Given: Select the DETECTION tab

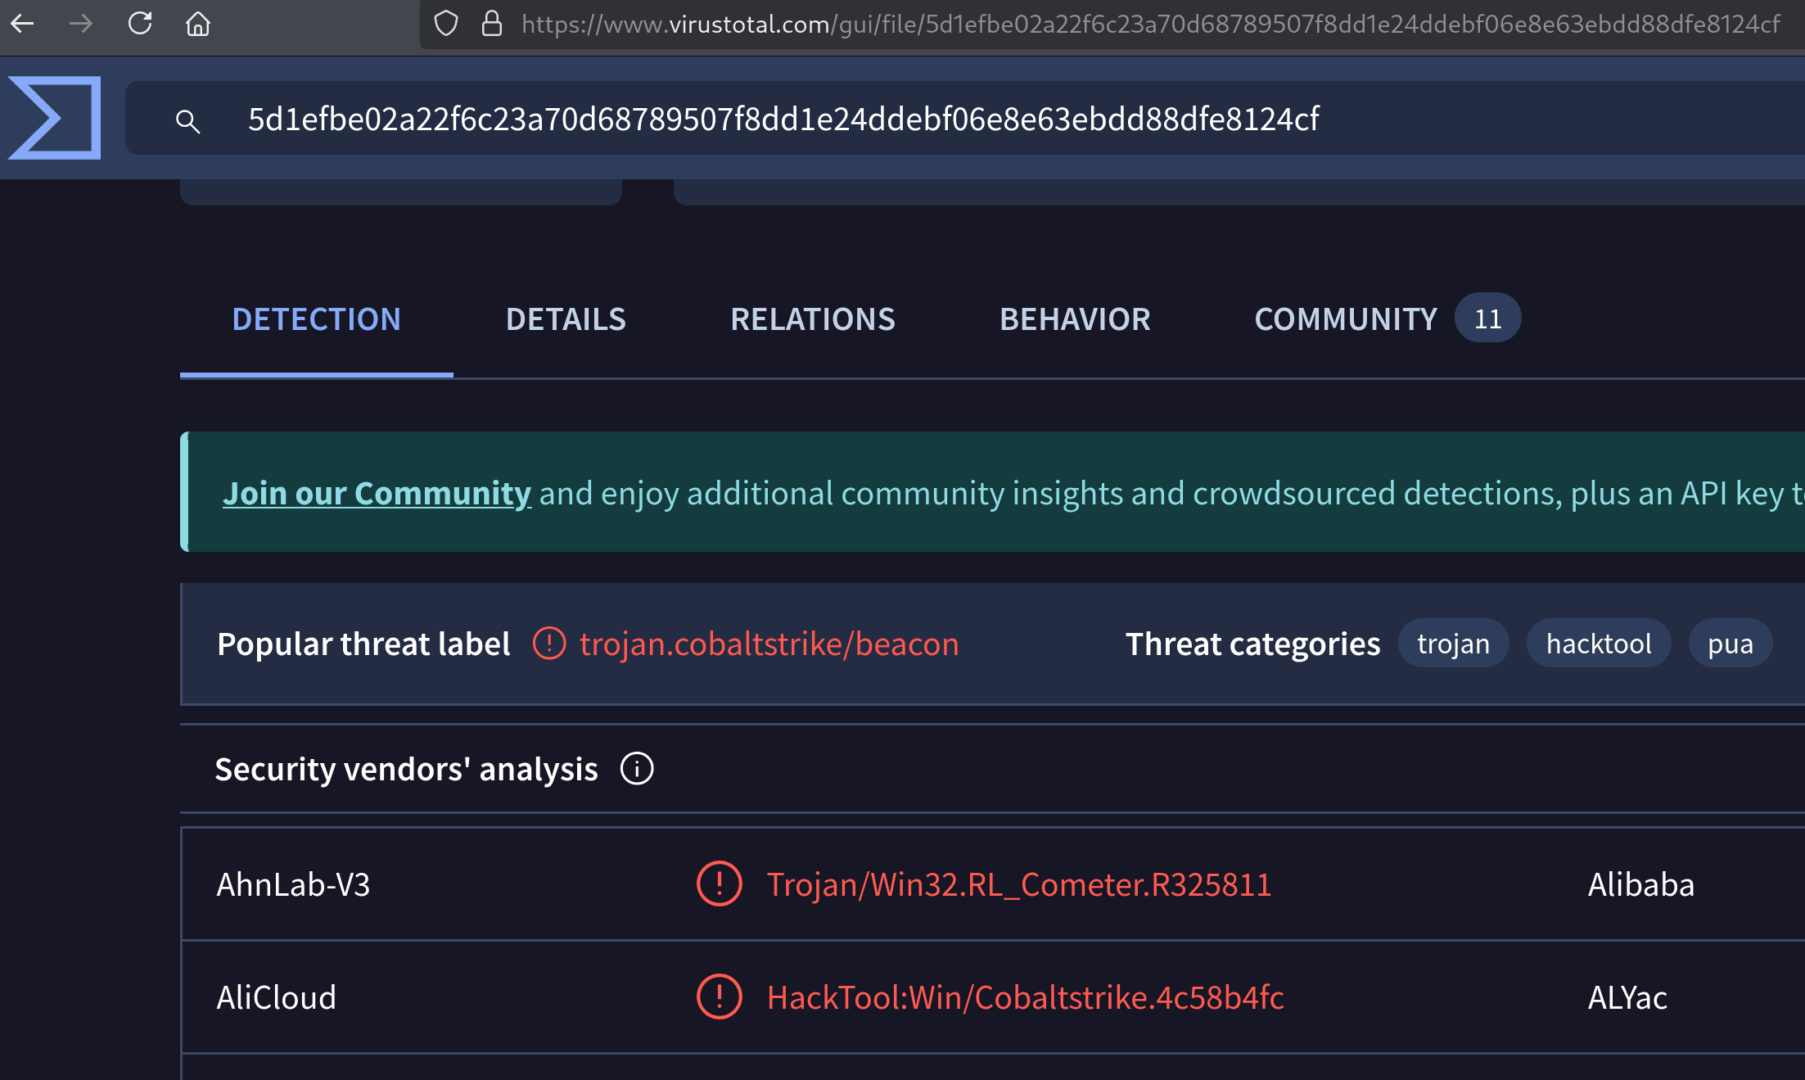Looking at the screenshot, I should (316, 319).
